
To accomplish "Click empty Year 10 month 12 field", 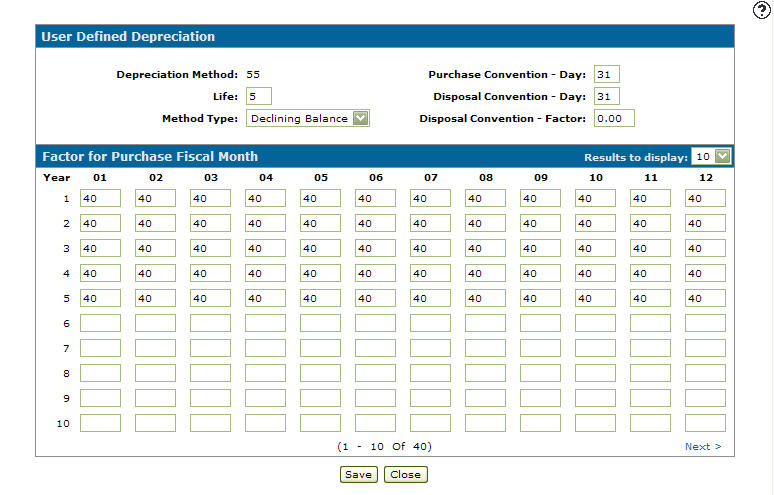I will pyautogui.click(x=705, y=423).
